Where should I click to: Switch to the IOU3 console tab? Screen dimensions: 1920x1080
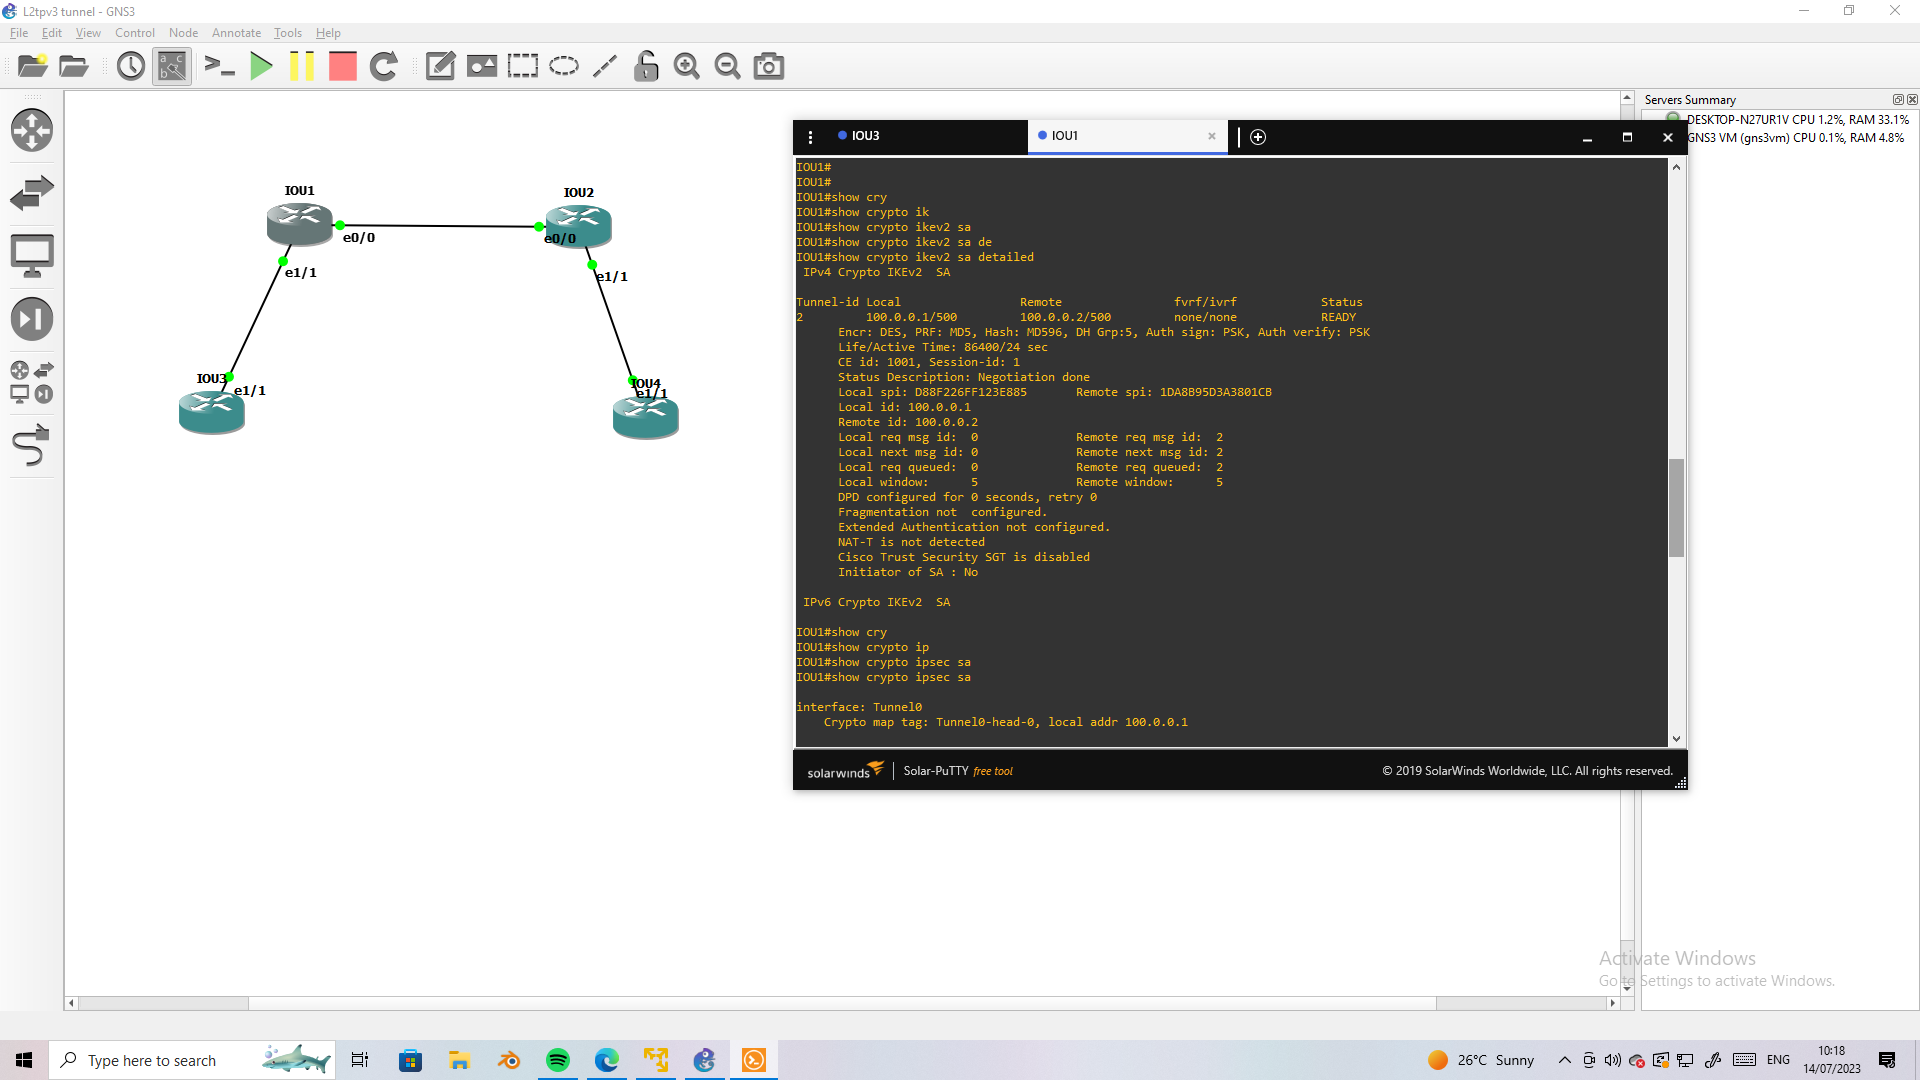click(866, 135)
